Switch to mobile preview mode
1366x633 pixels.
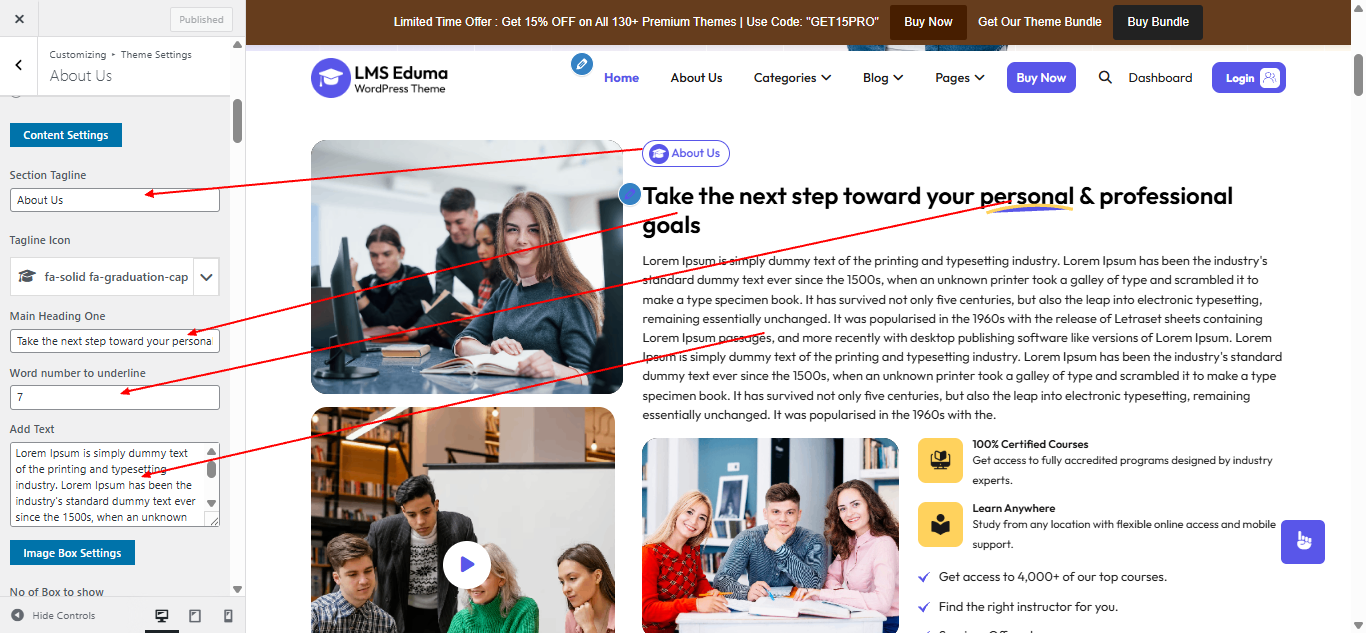click(x=228, y=615)
